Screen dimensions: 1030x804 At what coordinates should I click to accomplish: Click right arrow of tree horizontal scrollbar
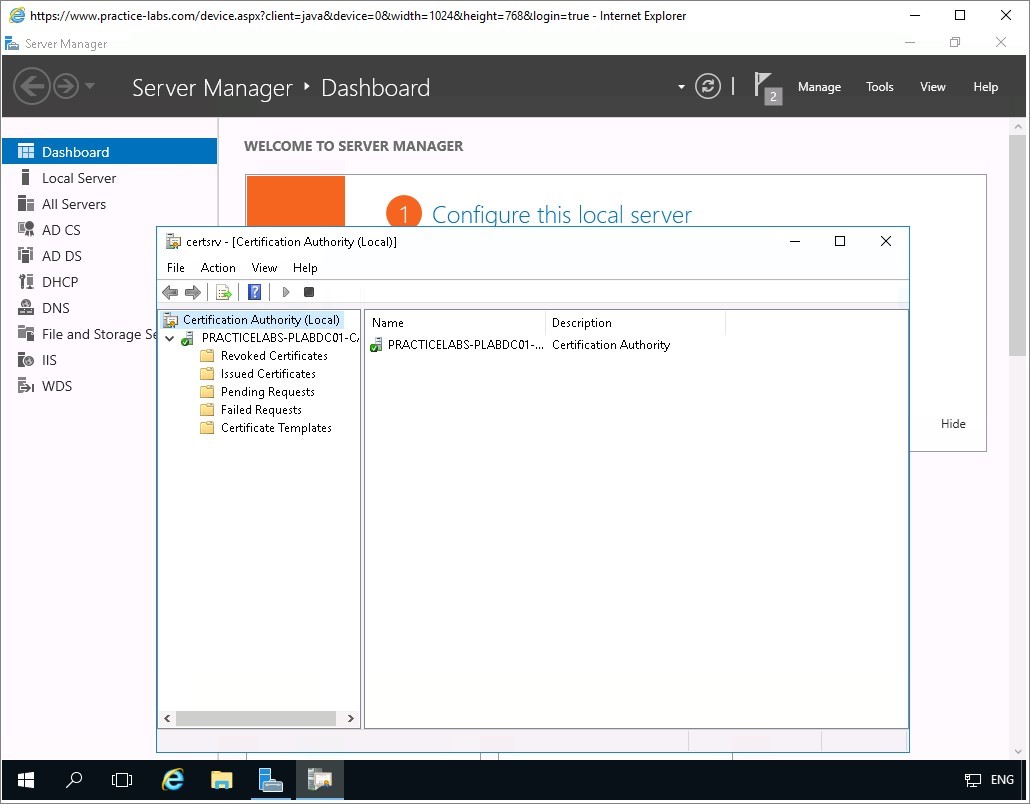(x=351, y=719)
